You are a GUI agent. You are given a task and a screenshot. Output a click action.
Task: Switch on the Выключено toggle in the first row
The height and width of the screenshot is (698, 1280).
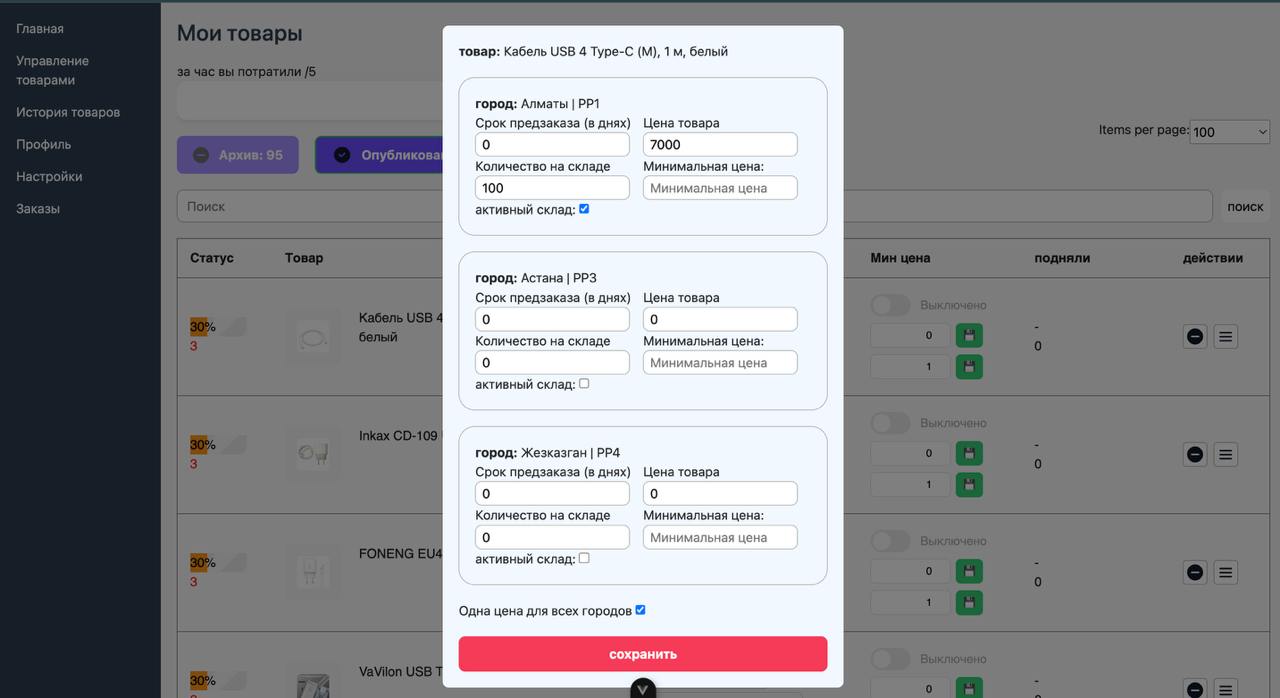890,305
